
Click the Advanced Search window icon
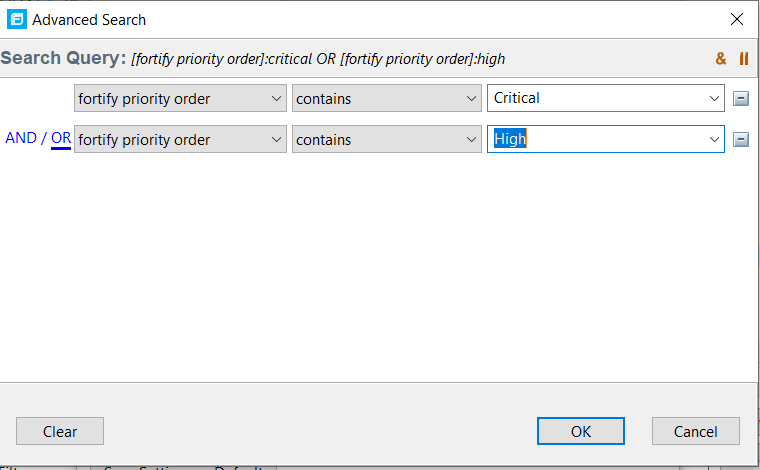(17, 19)
